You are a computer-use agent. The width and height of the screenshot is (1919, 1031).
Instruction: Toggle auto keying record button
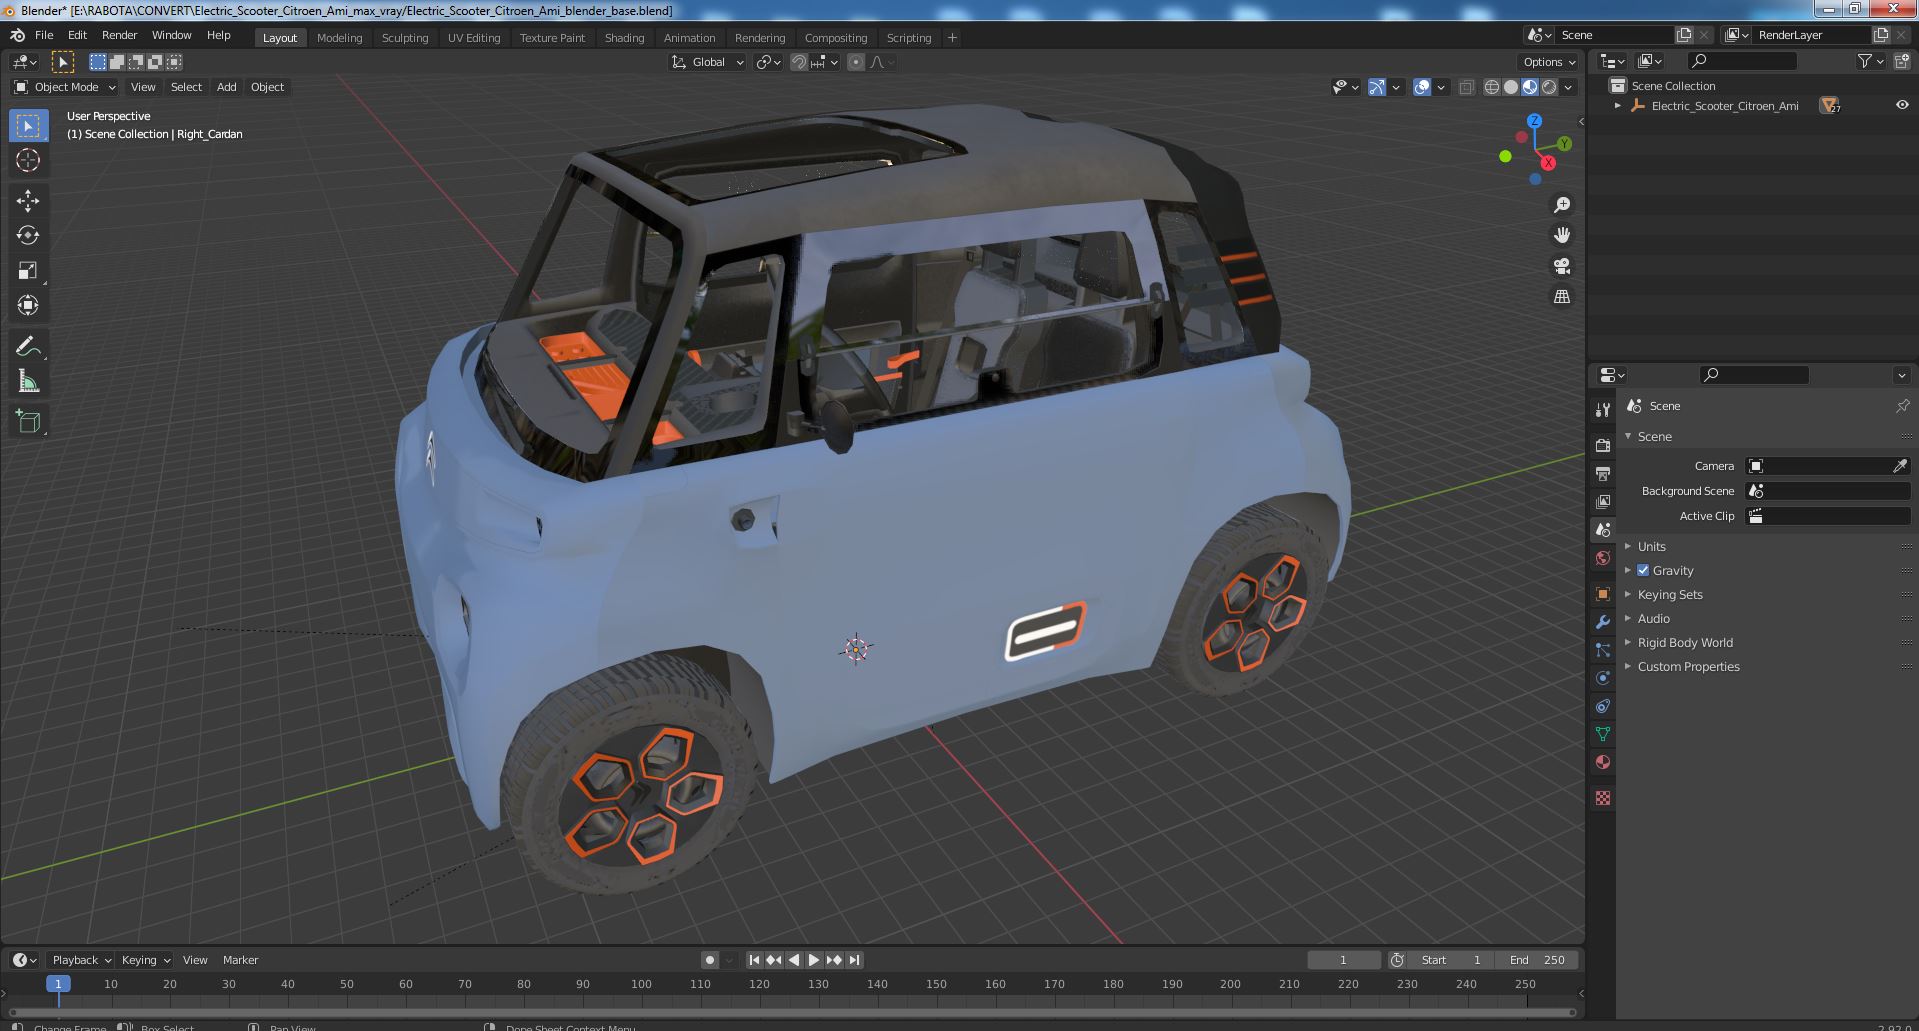tap(710, 960)
